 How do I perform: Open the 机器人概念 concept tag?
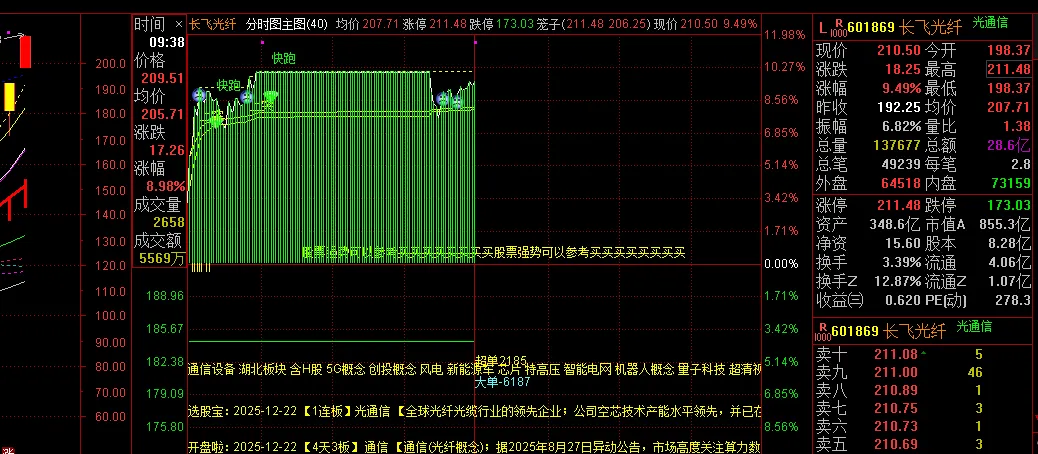[x=644, y=369]
